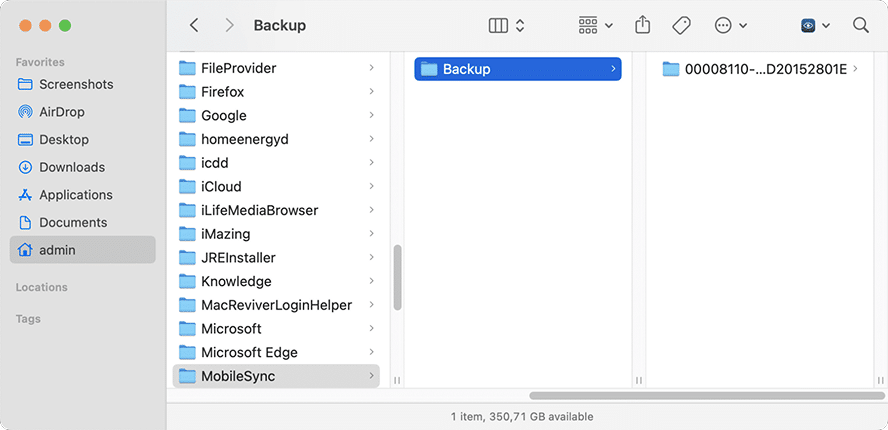Open Downloads in the sidebar

tap(83, 167)
